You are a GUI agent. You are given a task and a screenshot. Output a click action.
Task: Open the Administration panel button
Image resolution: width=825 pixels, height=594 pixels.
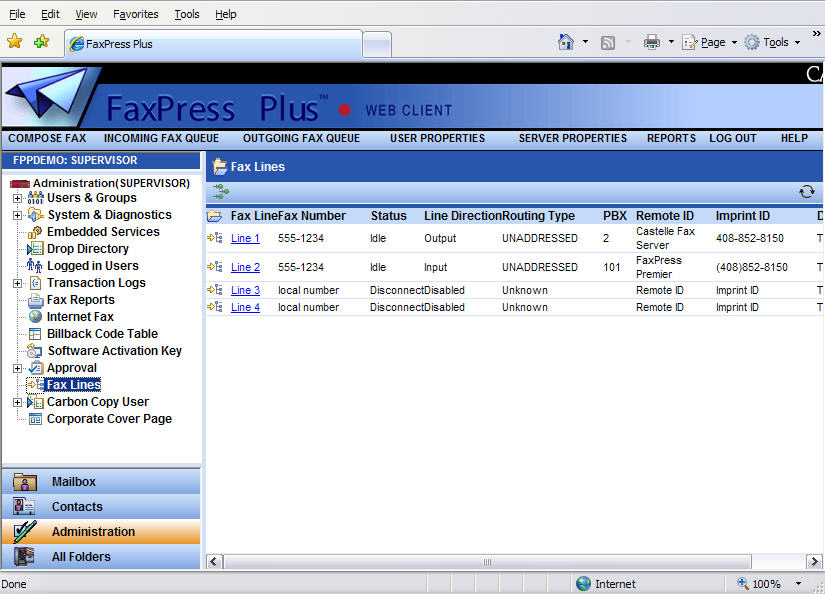(101, 531)
